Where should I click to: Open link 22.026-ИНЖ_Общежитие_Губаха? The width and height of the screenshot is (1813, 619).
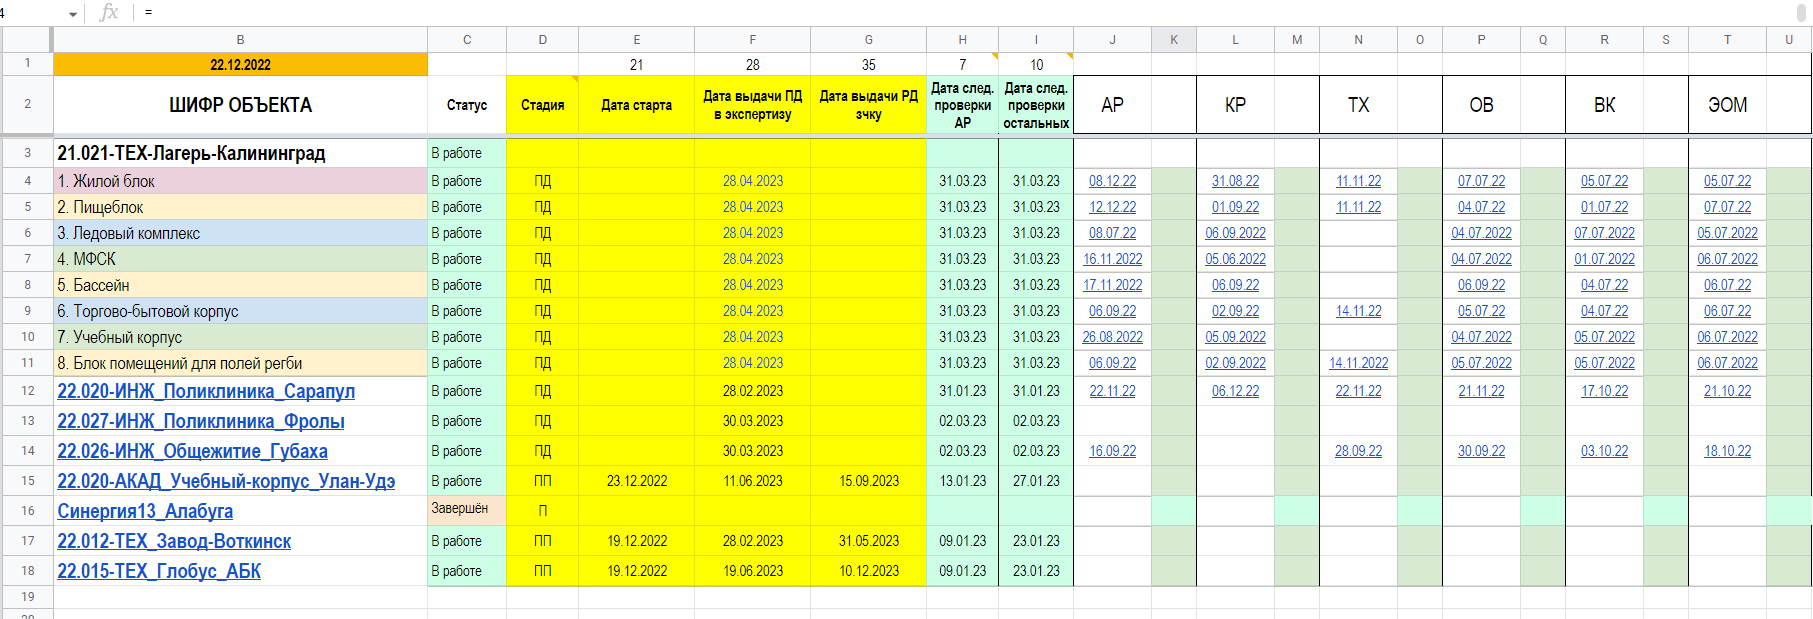[192, 451]
